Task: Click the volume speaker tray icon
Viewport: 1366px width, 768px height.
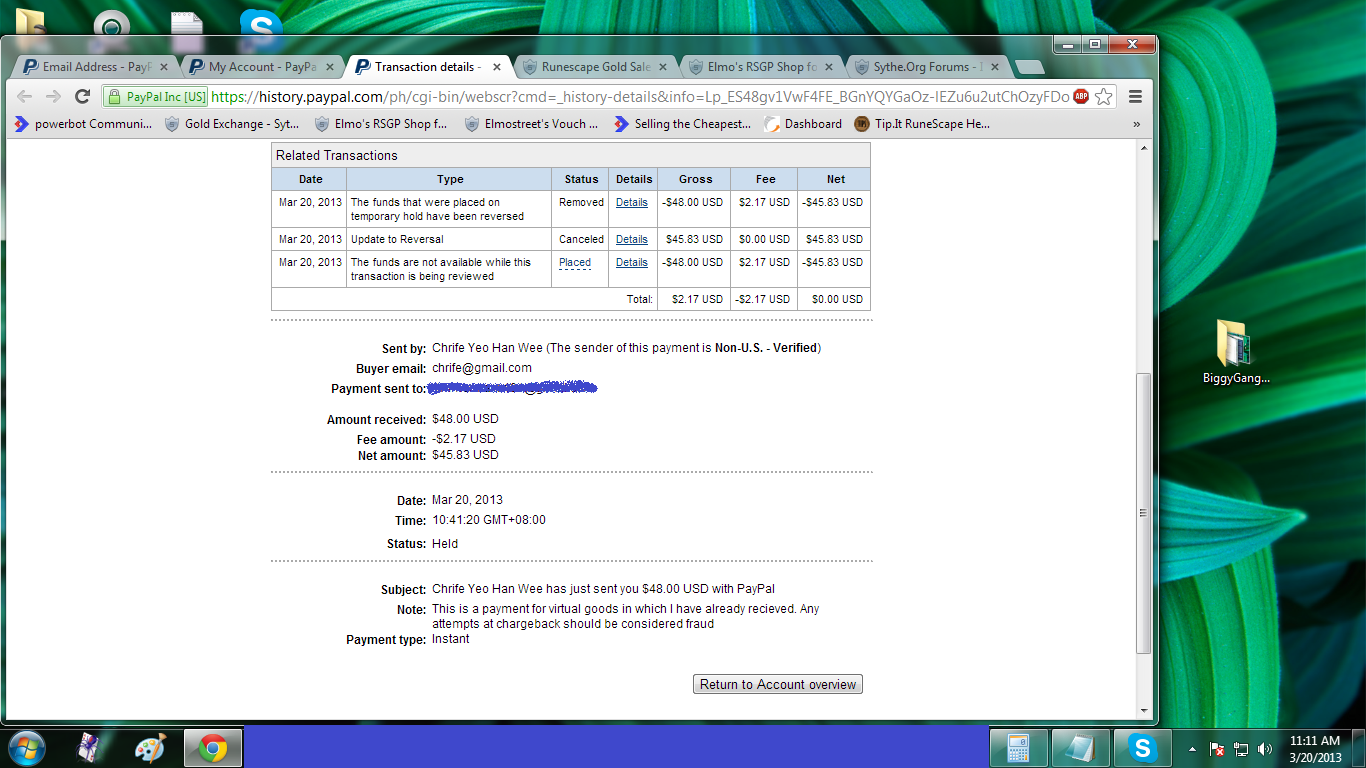Action: point(1265,748)
